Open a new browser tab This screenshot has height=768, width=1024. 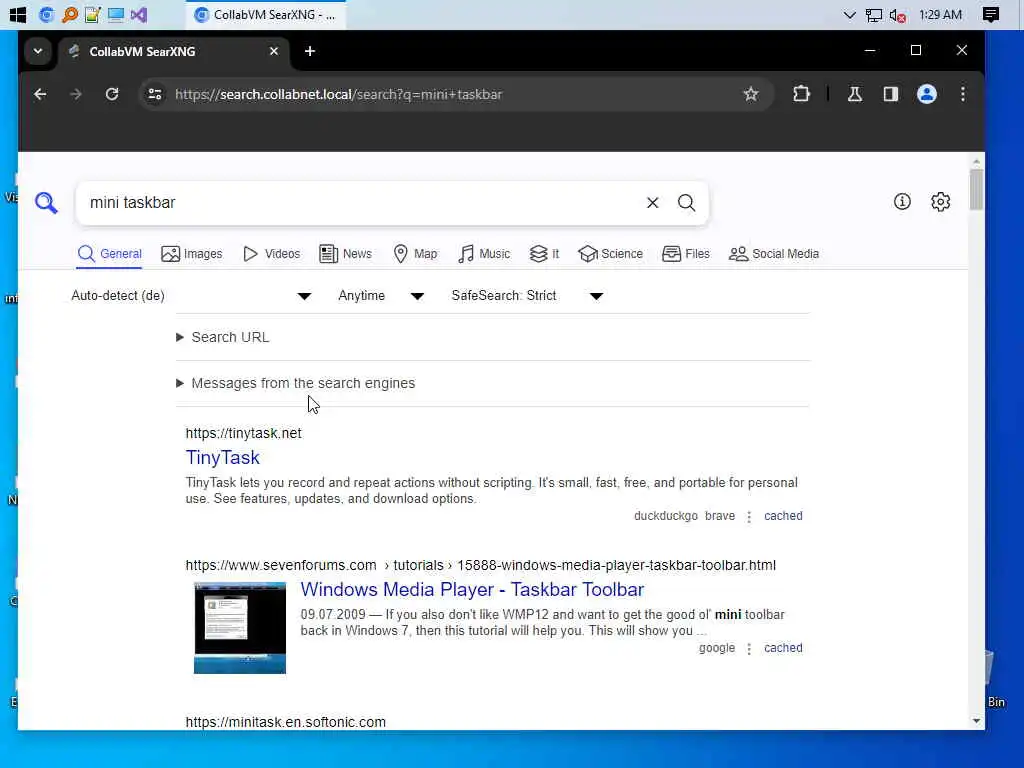[310, 51]
